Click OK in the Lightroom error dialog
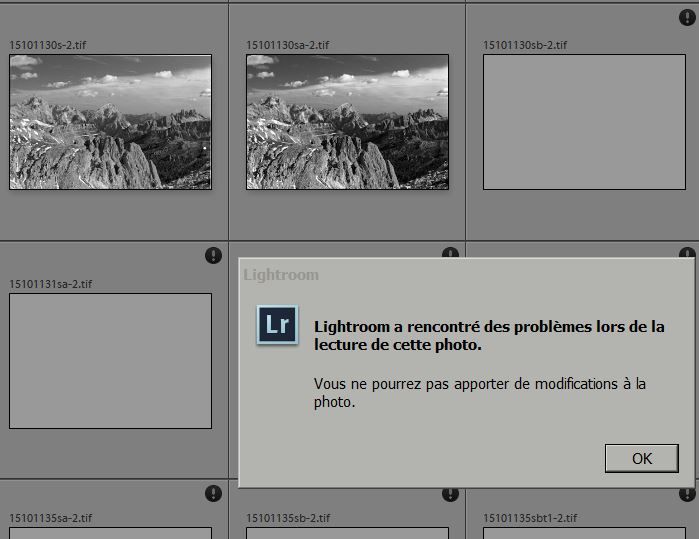 pos(641,458)
